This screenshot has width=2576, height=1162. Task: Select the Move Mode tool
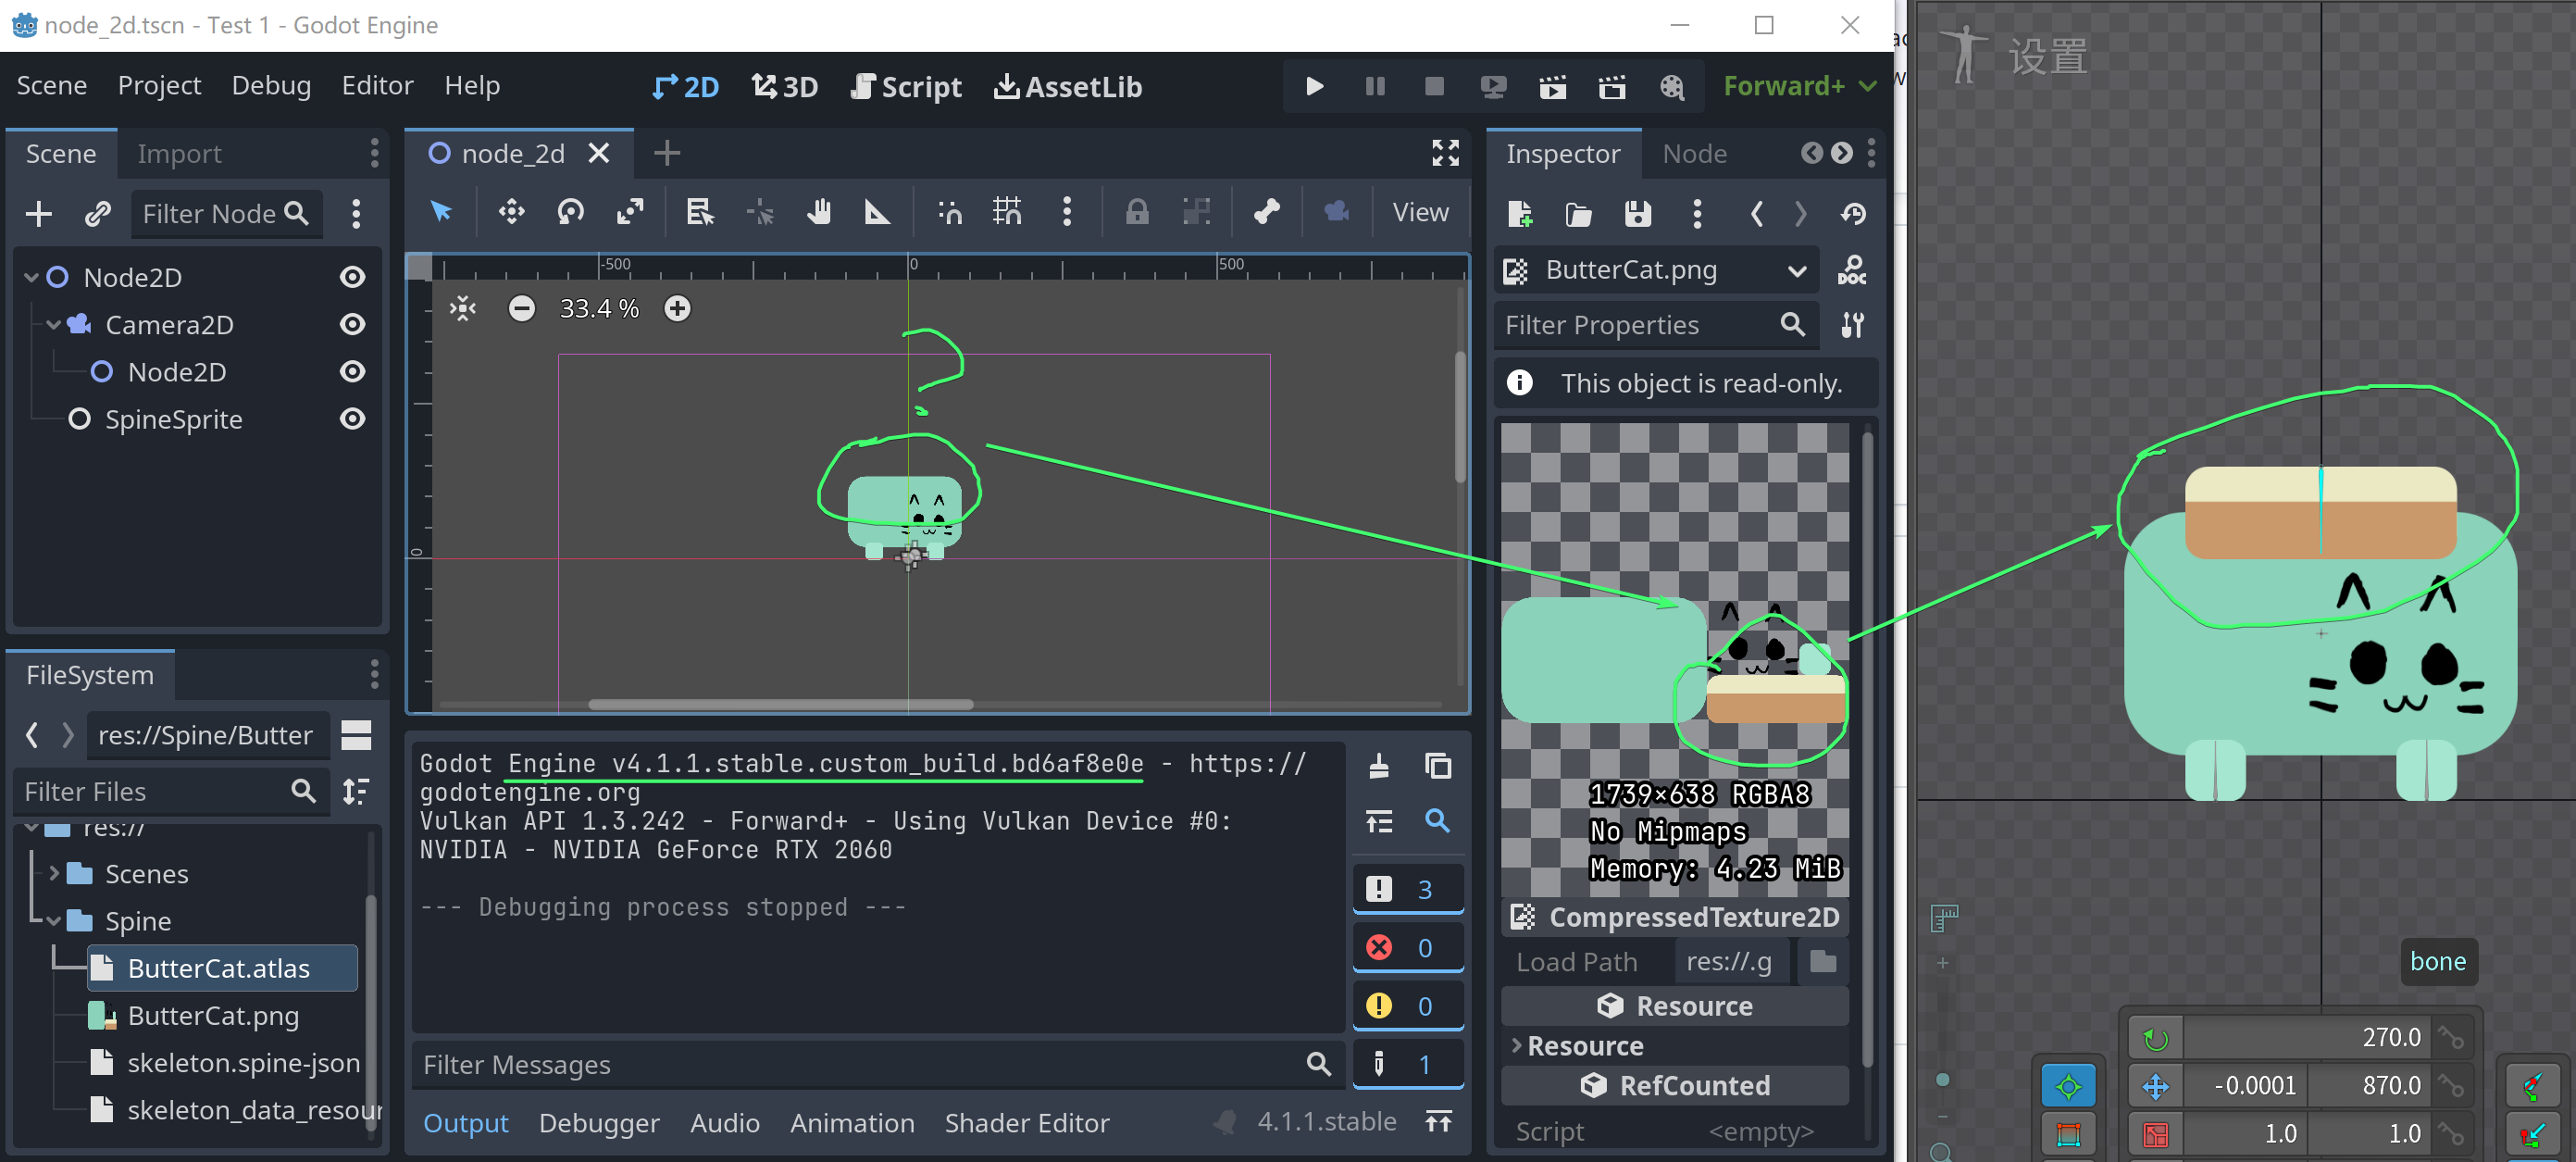coord(511,212)
